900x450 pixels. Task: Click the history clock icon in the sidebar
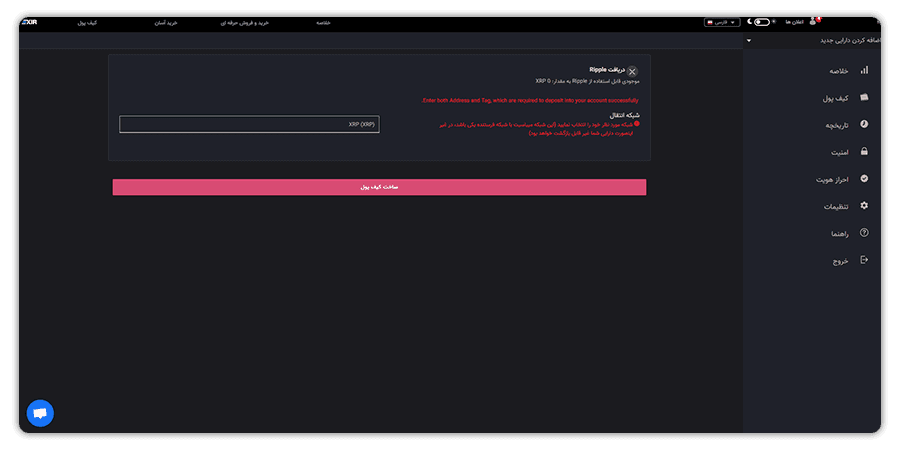[x=864, y=124]
